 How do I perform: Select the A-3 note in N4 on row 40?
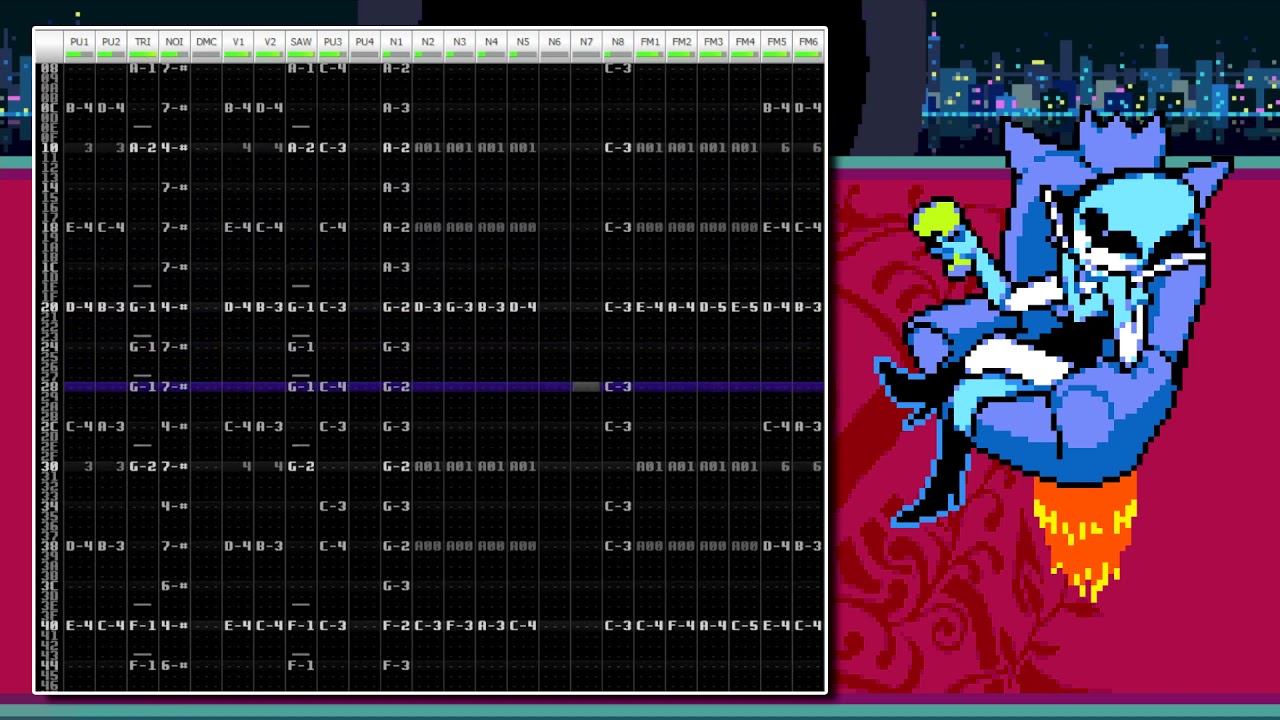[491, 626]
